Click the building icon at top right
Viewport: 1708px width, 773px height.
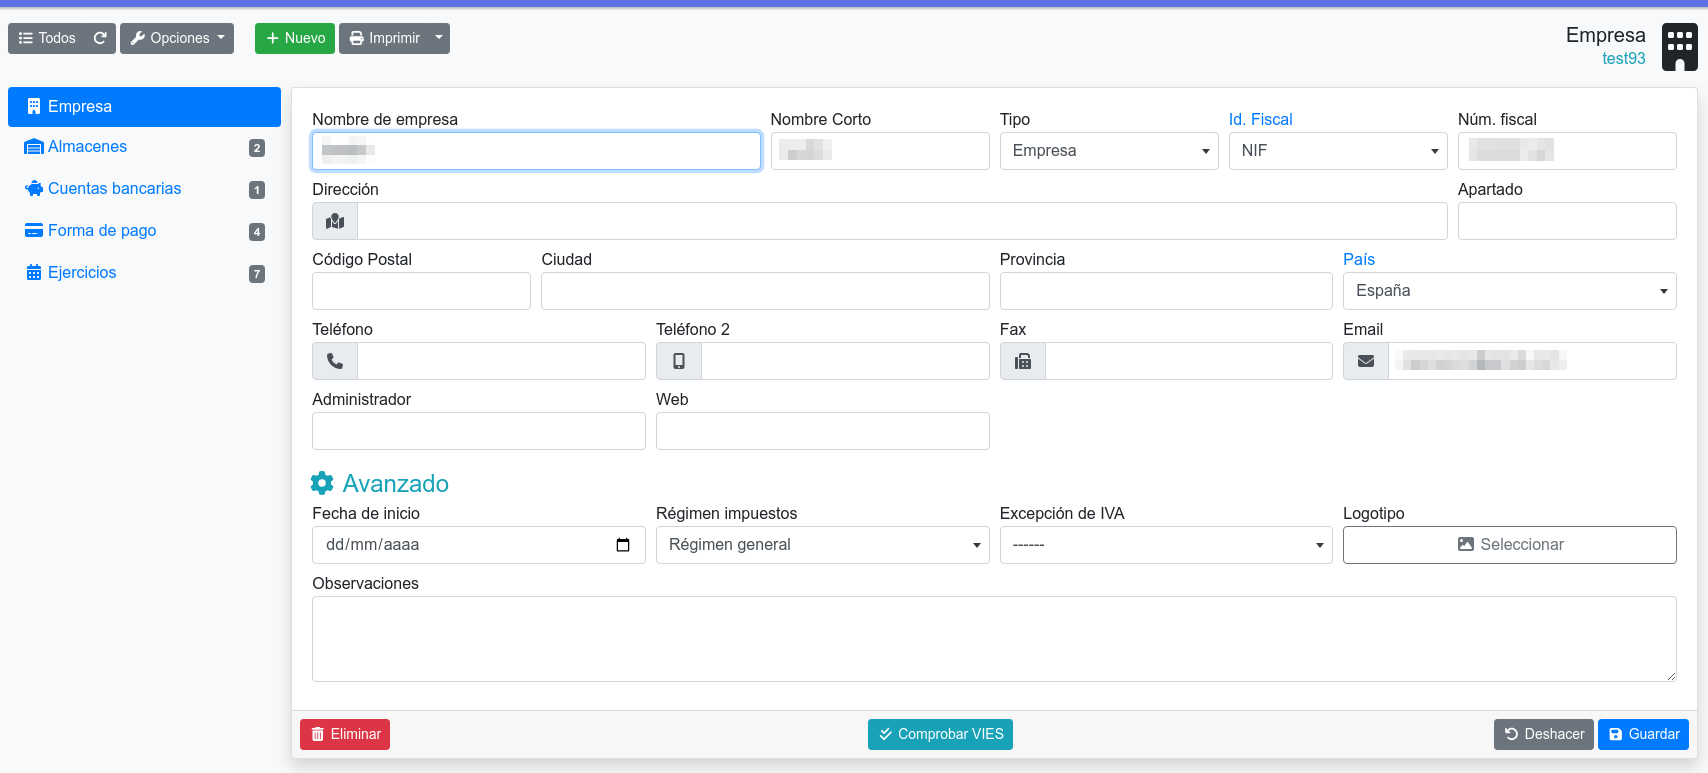pos(1679,47)
